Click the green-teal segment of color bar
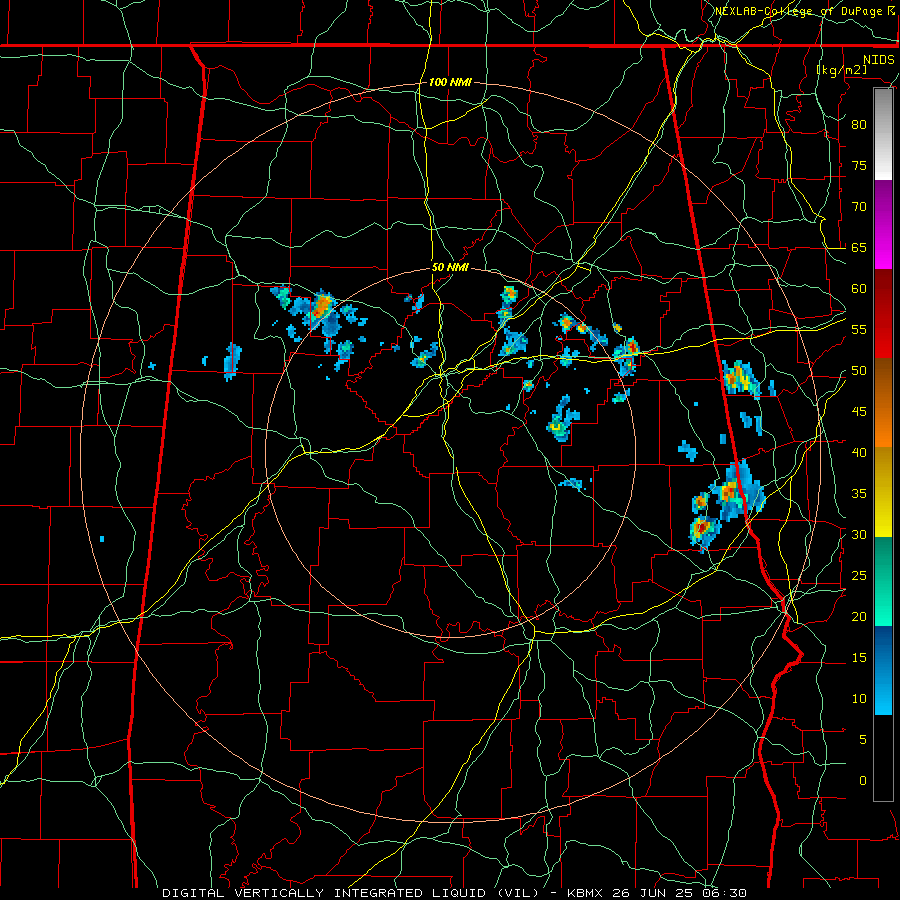Viewport: 900px width, 900px height. point(883,581)
